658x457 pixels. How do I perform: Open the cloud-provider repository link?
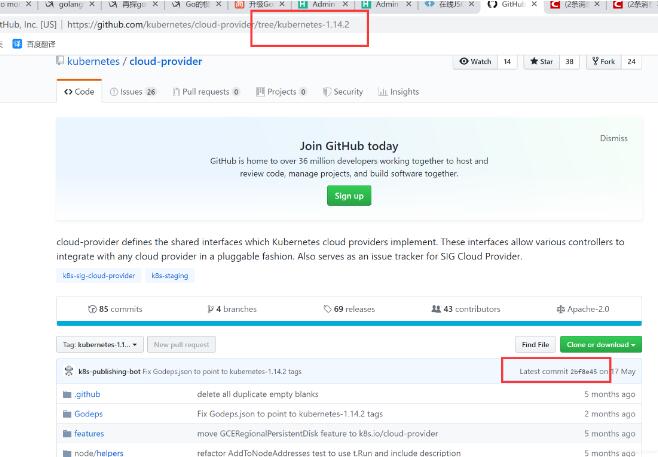tap(165, 61)
